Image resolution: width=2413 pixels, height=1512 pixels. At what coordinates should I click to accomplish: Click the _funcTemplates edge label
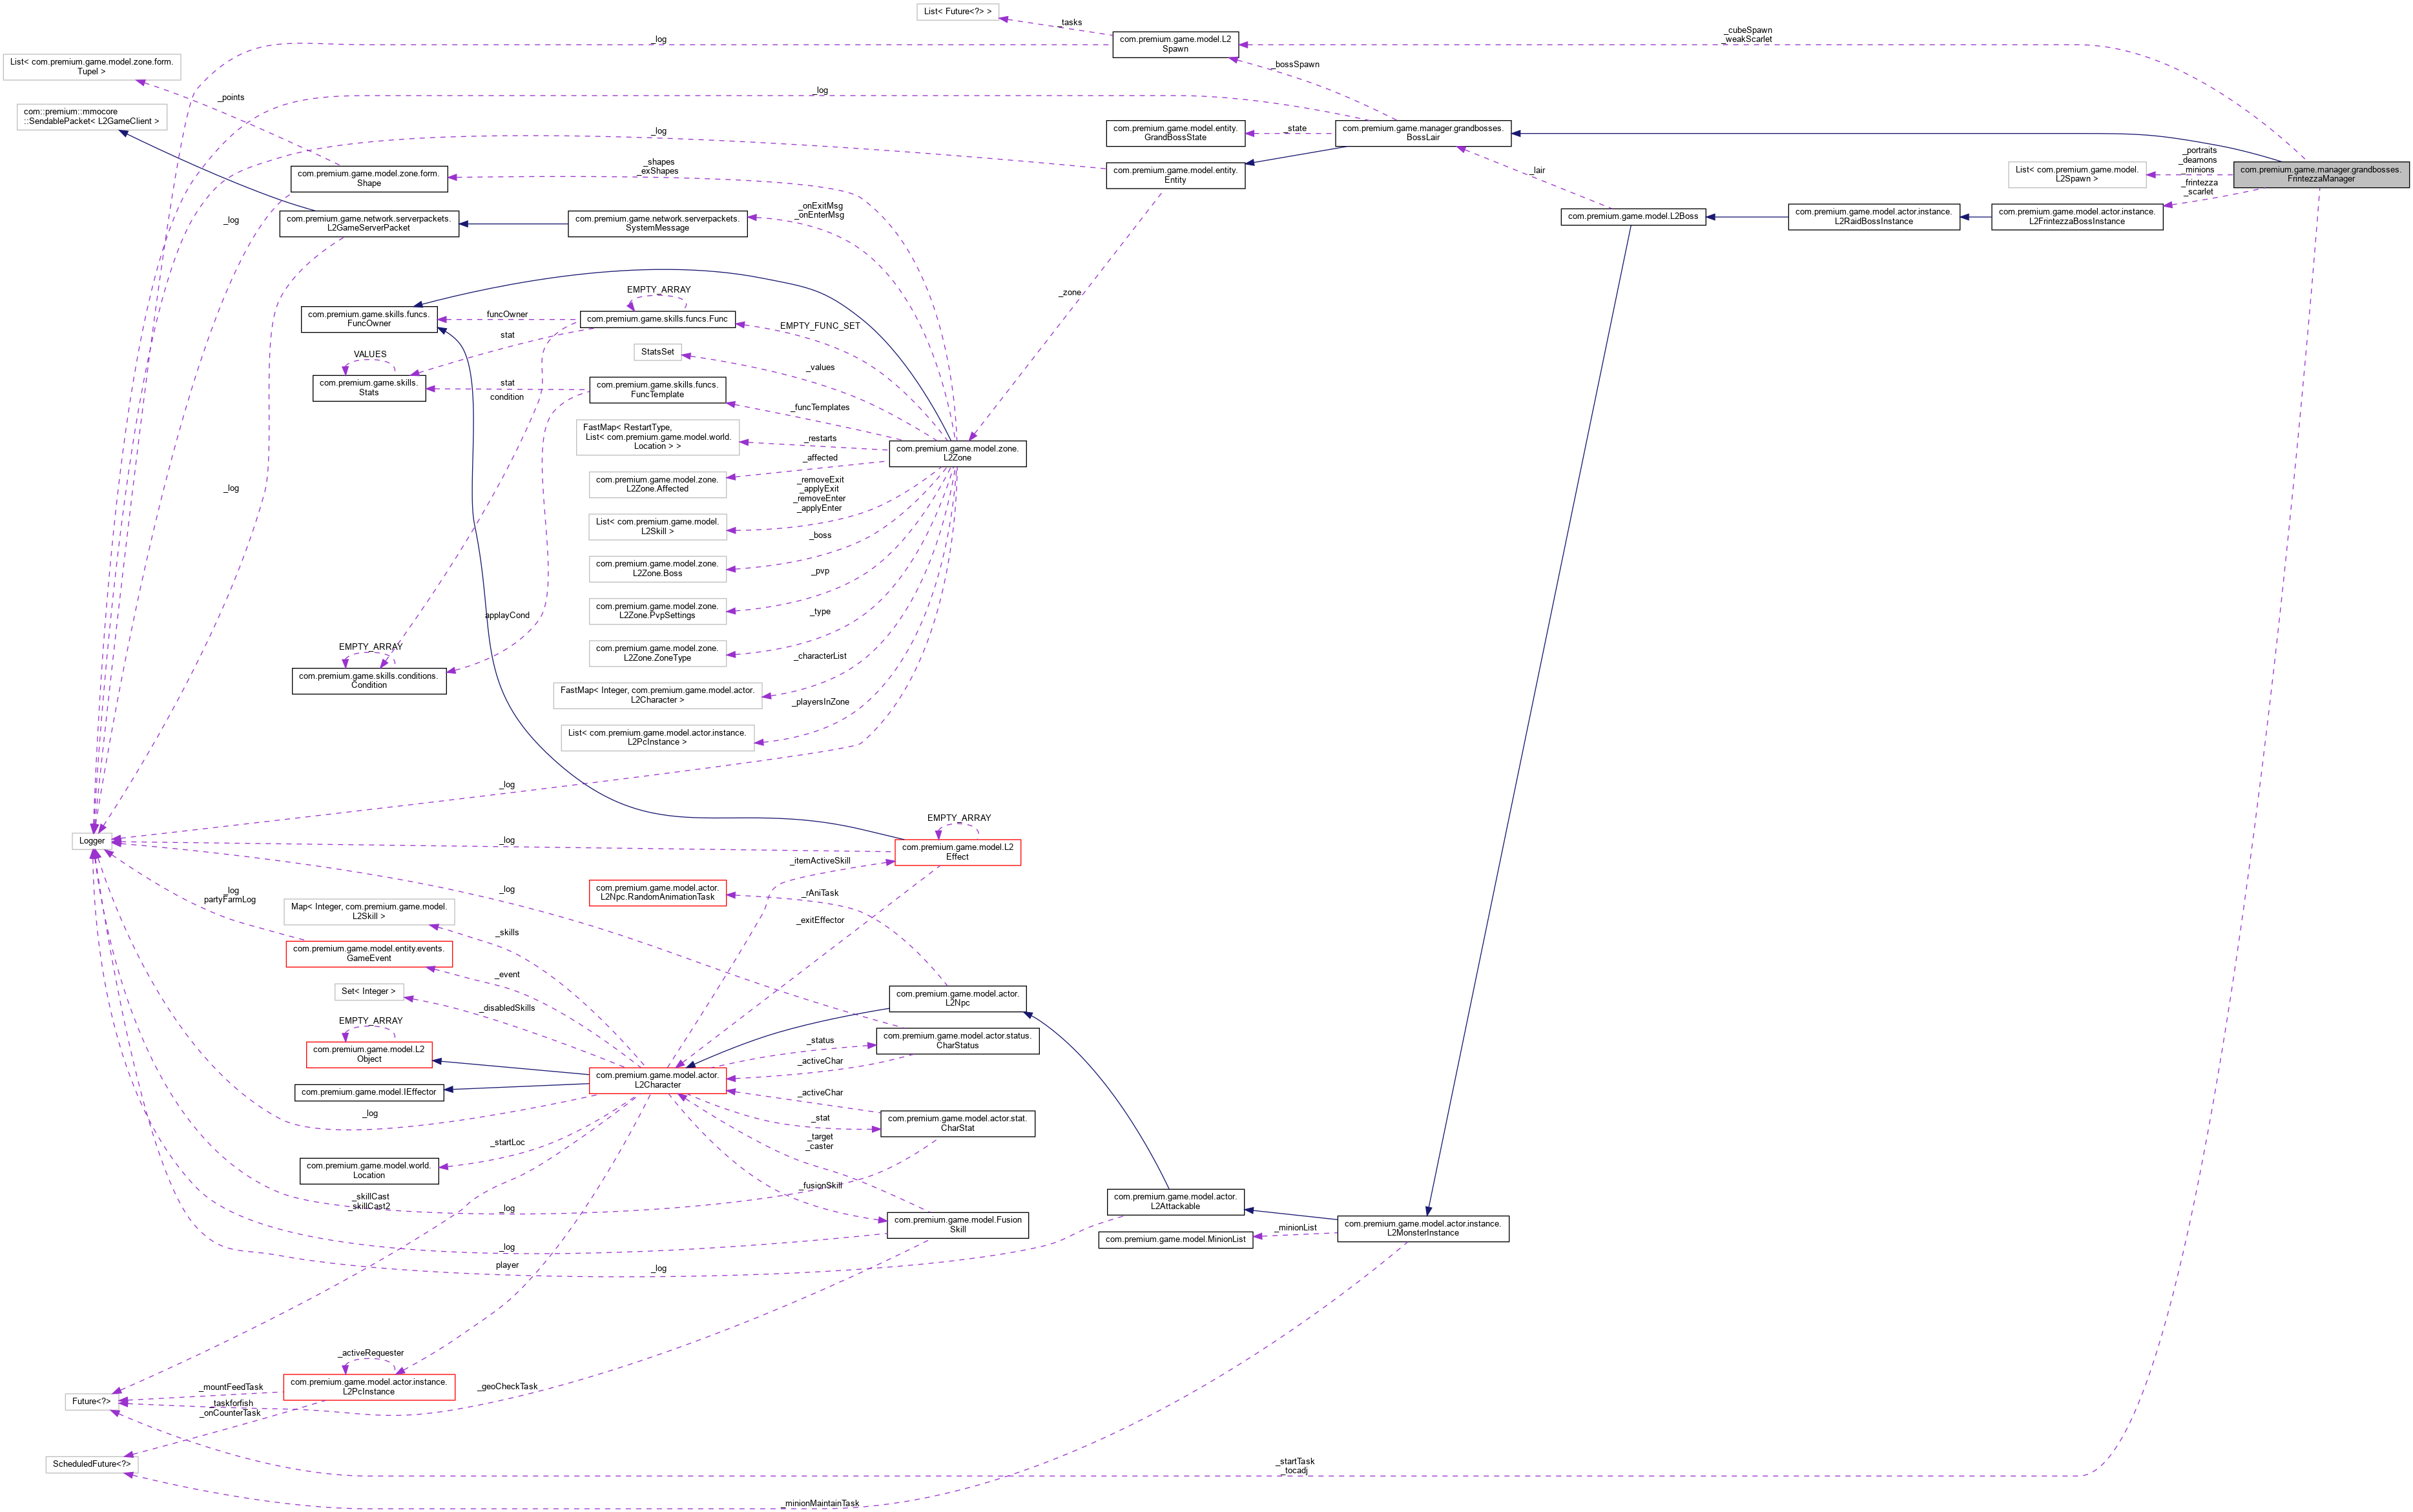pos(820,407)
